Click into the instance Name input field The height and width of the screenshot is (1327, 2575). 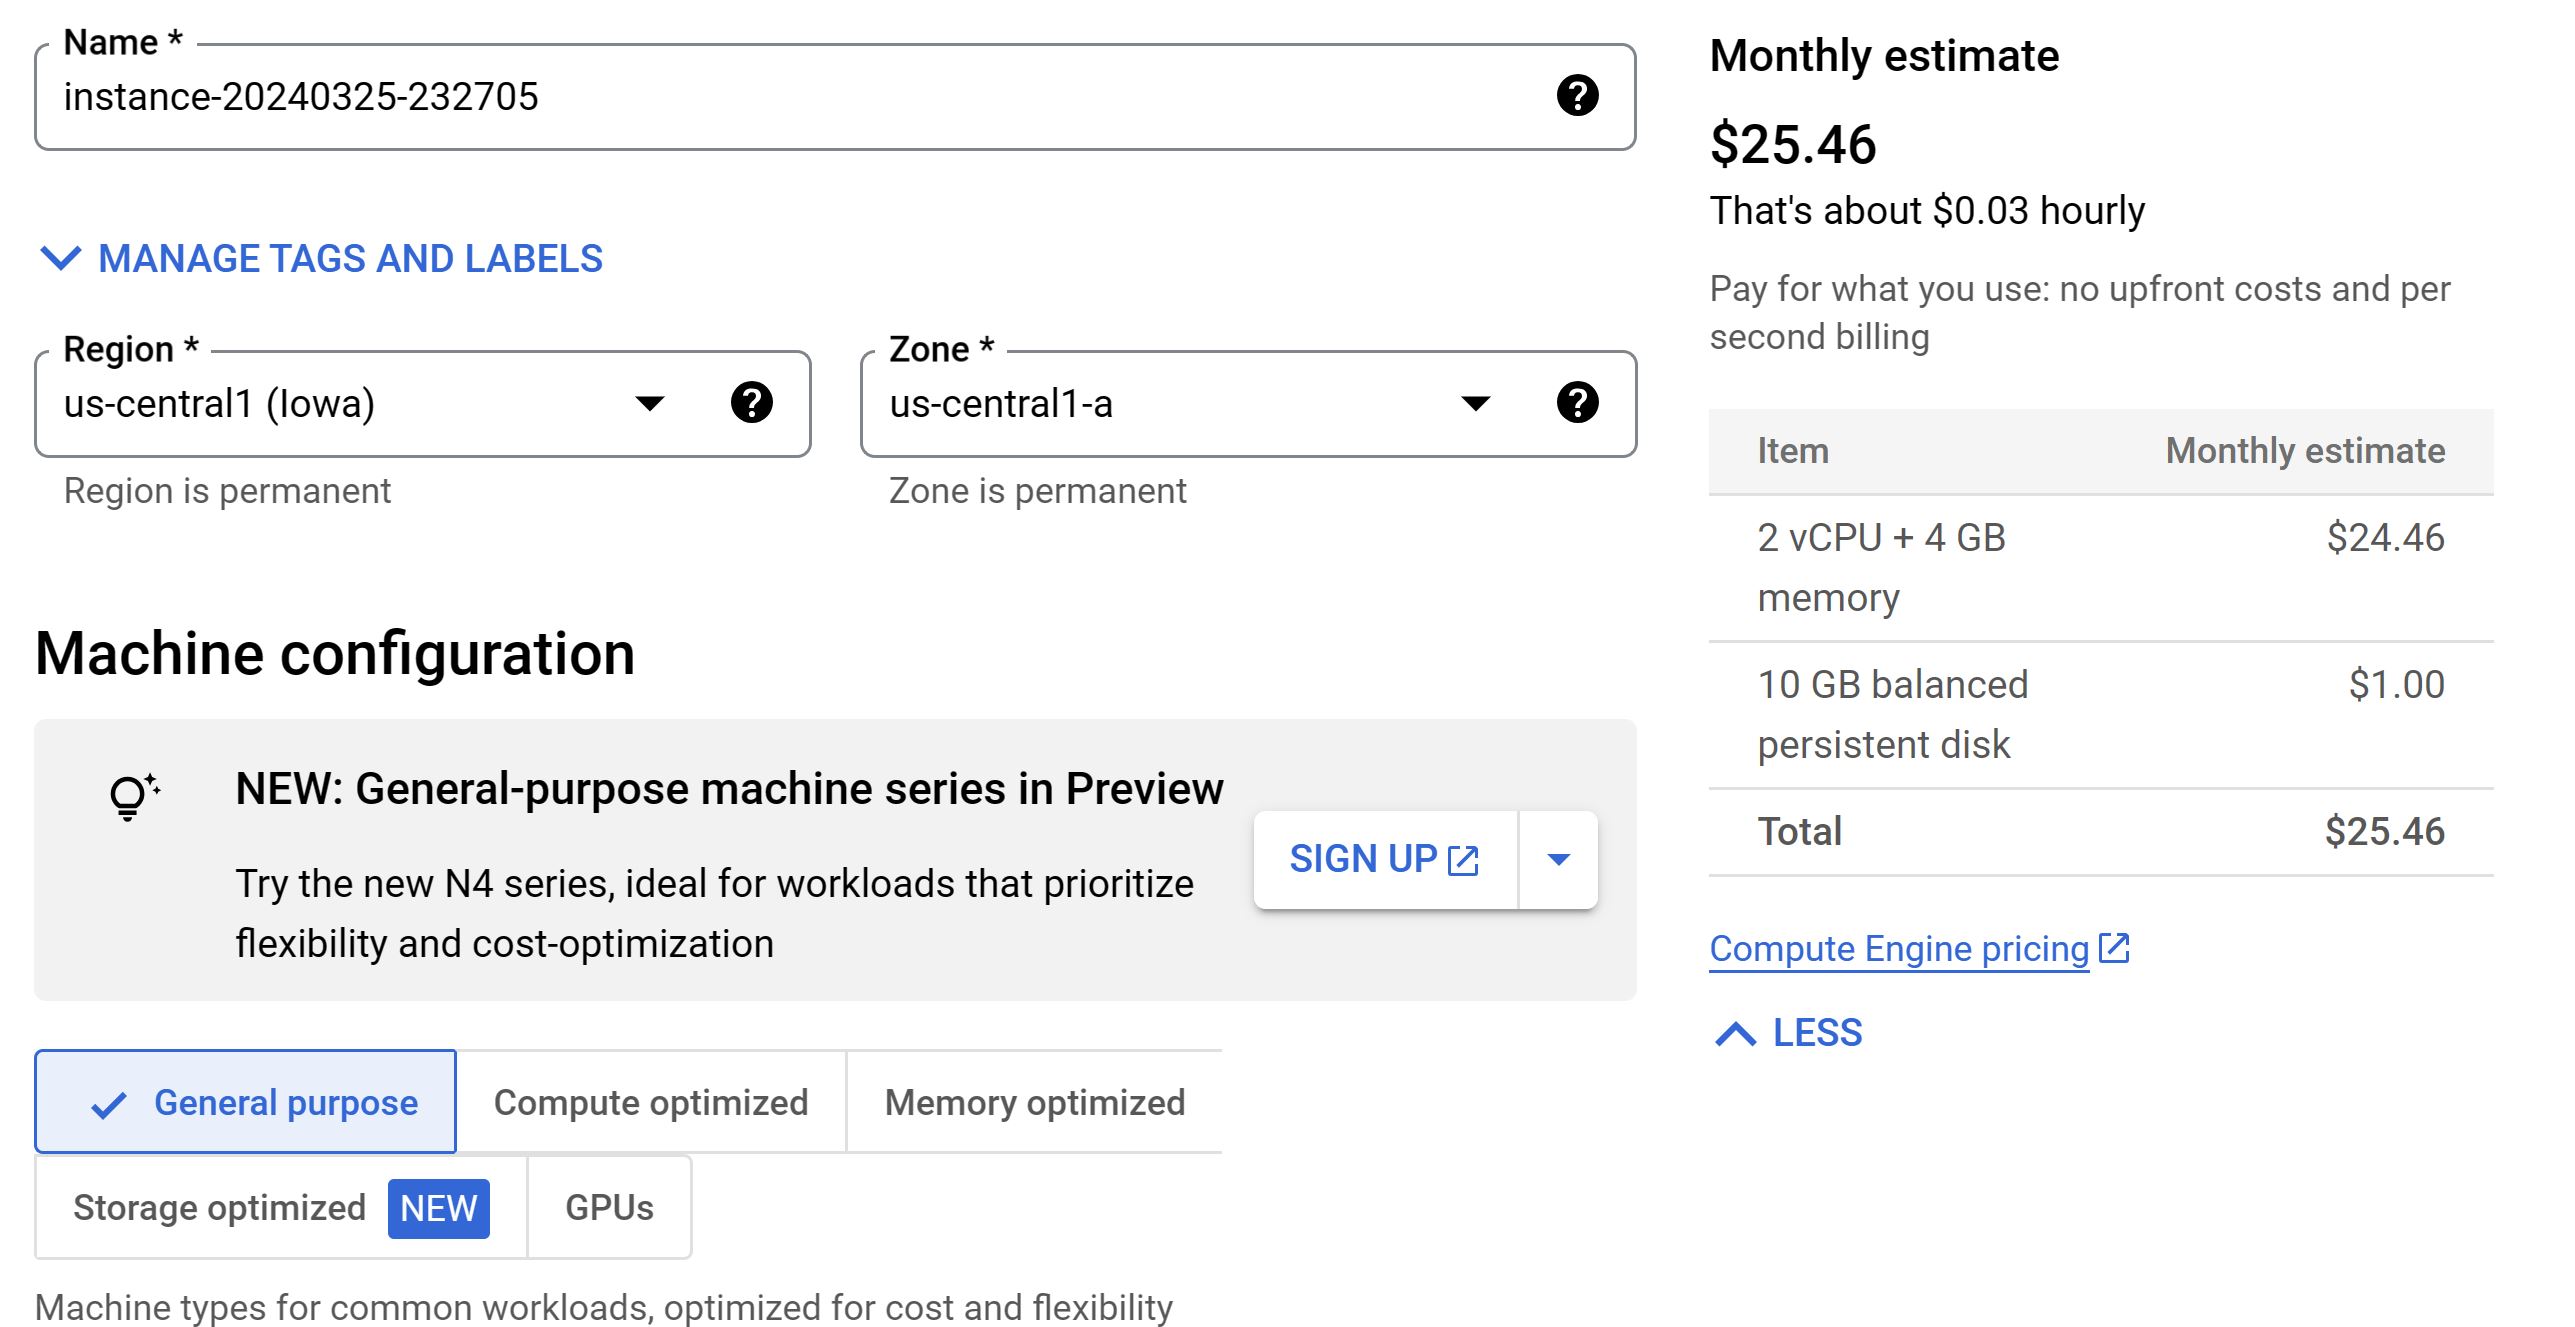tap(780, 97)
